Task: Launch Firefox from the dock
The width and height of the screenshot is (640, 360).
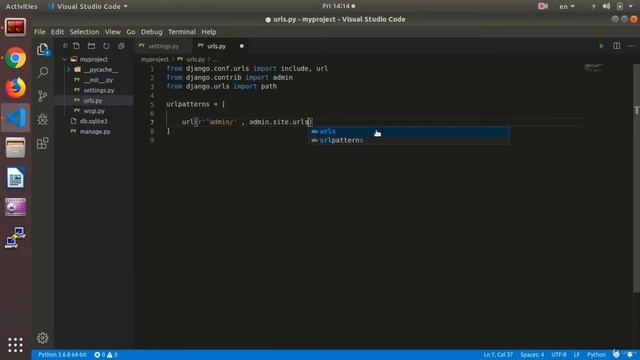Action: point(16,88)
